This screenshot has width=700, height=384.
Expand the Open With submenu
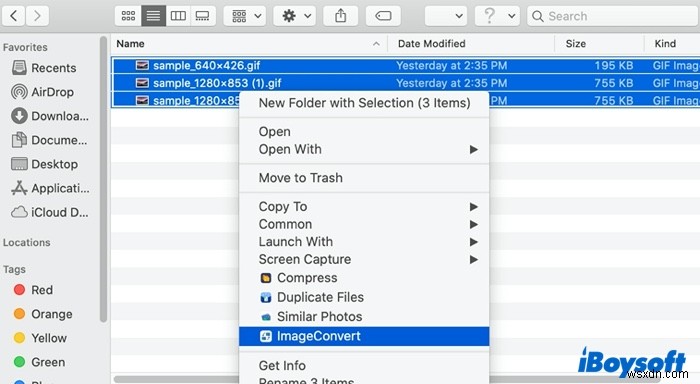tap(364, 150)
